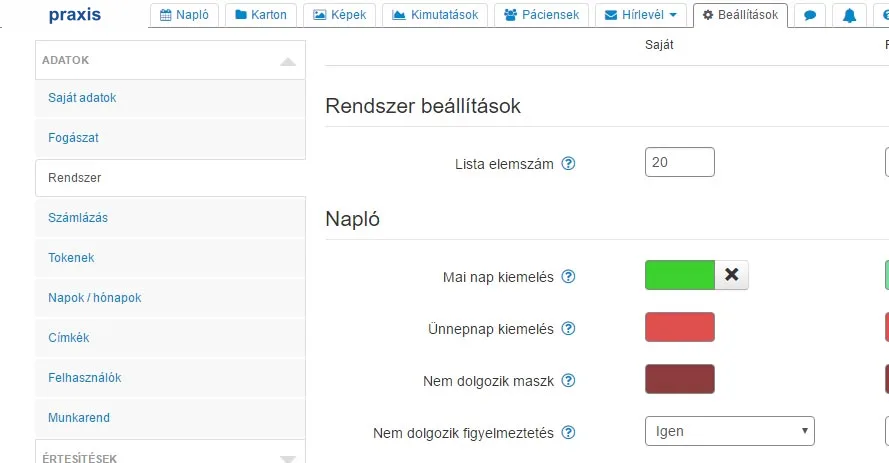Click the praxis logo
The image size is (889, 463).
coord(75,15)
